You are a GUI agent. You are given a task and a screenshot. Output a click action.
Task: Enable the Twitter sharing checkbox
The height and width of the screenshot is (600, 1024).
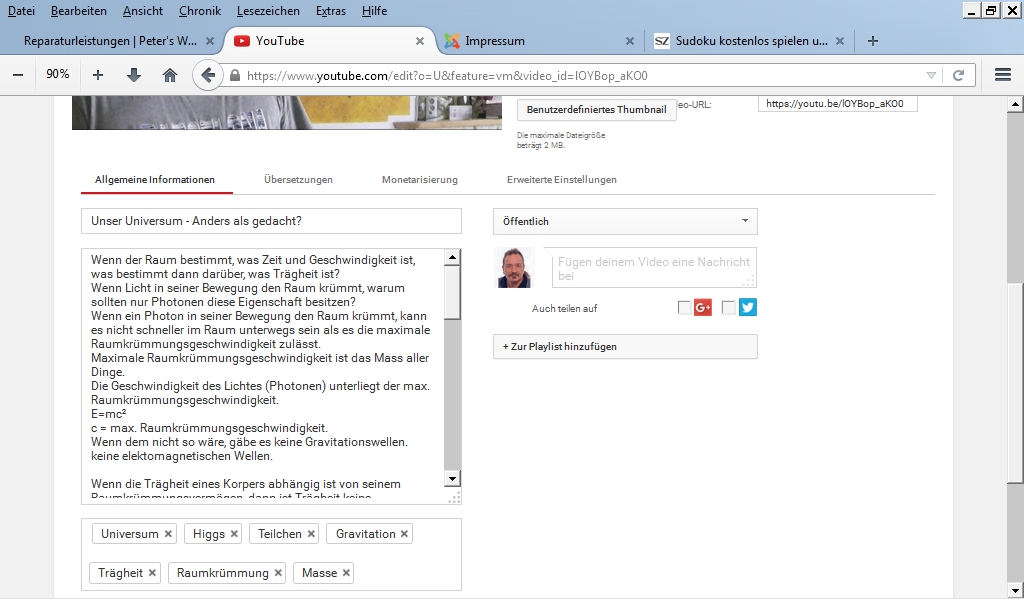point(728,308)
